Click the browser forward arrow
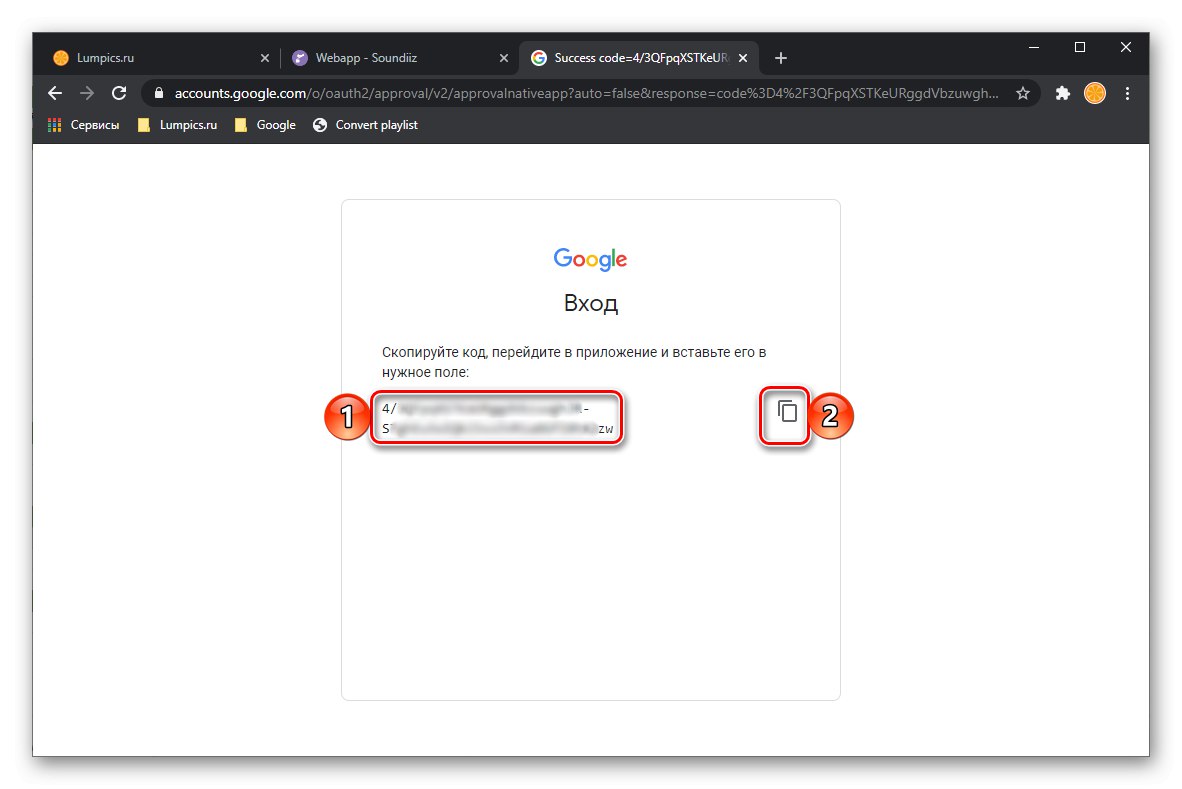This screenshot has height=789, width=1182. [x=87, y=93]
